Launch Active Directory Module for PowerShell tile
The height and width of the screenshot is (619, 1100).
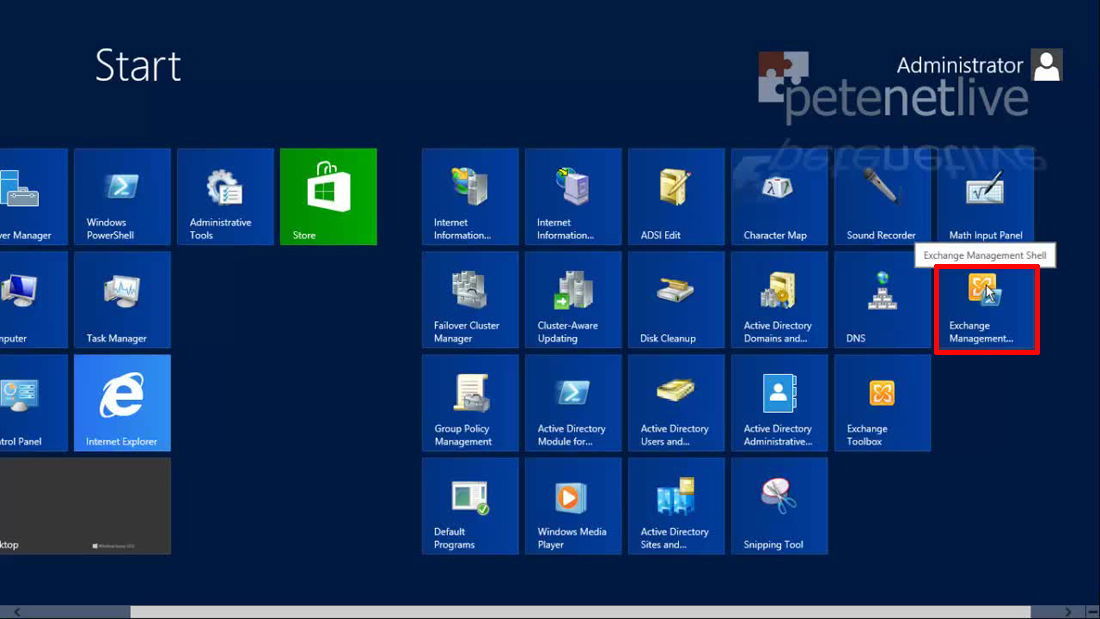coord(573,403)
